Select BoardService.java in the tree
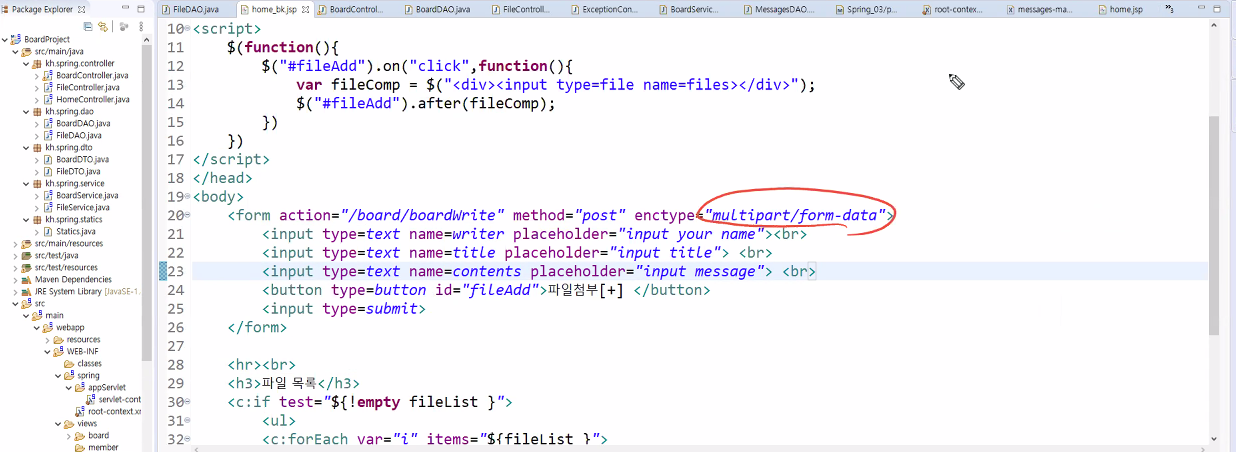Image resolution: width=1236 pixels, height=452 pixels. (87, 195)
